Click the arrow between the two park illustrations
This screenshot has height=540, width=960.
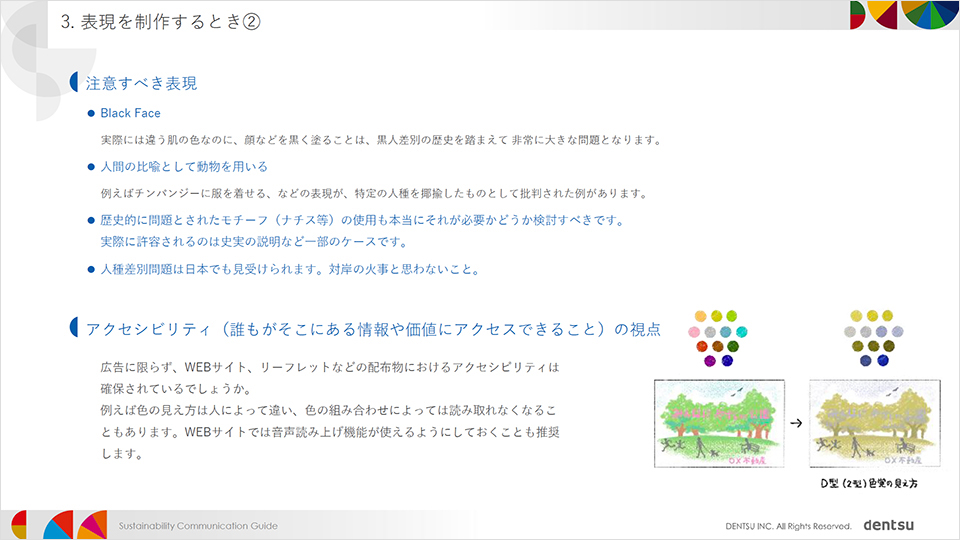(x=796, y=422)
